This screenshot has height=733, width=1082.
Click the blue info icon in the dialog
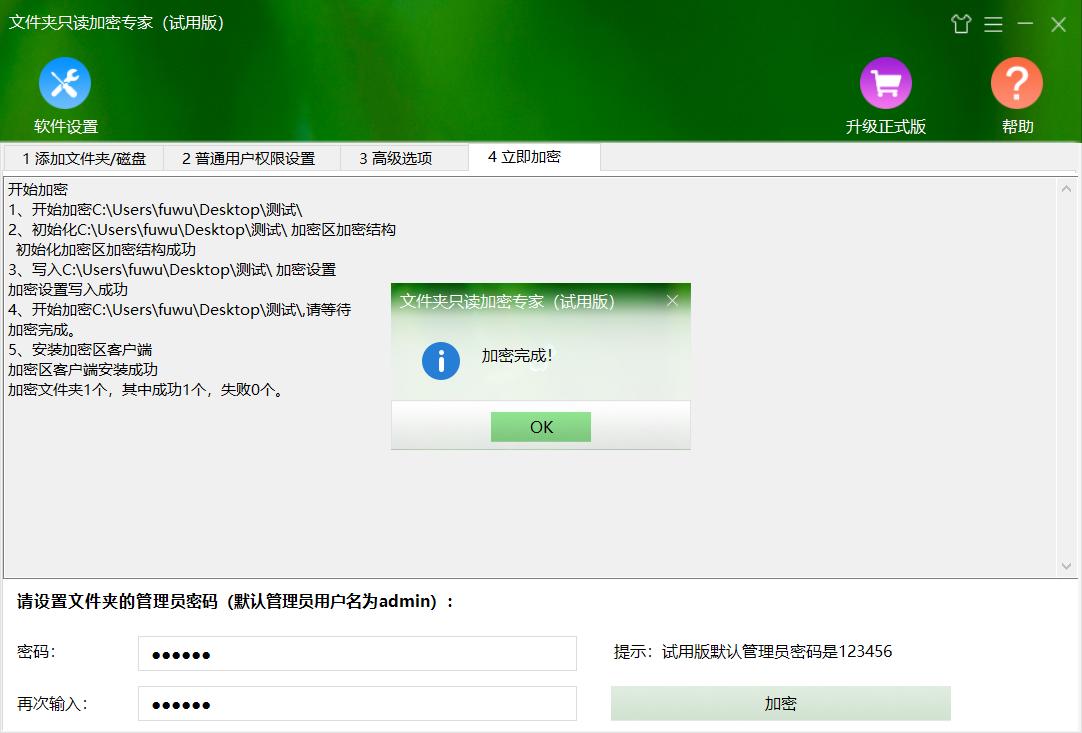pos(440,361)
